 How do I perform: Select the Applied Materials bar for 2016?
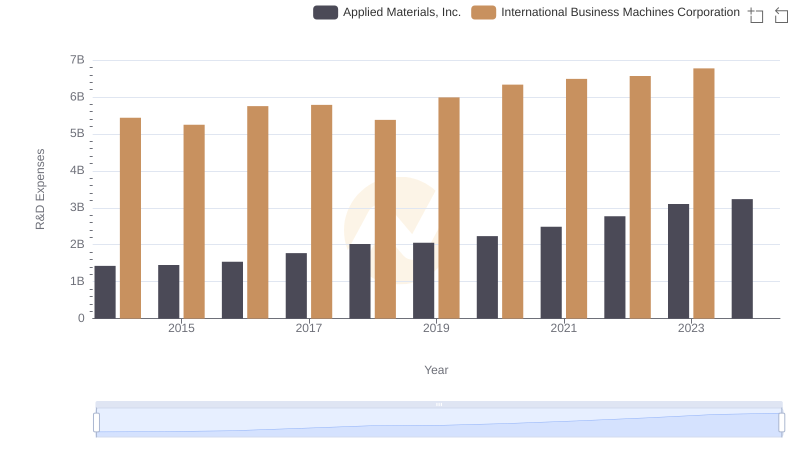(232, 290)
